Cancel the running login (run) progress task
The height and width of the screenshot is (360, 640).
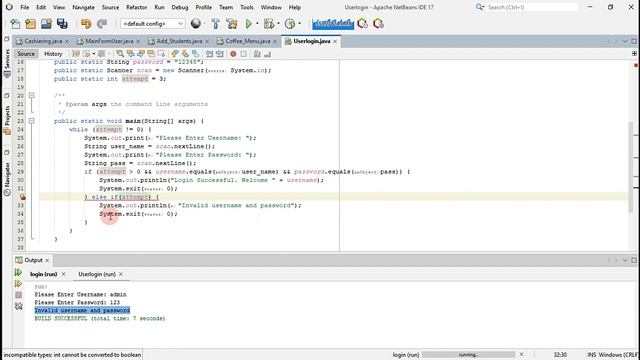[x=522, y=355]
